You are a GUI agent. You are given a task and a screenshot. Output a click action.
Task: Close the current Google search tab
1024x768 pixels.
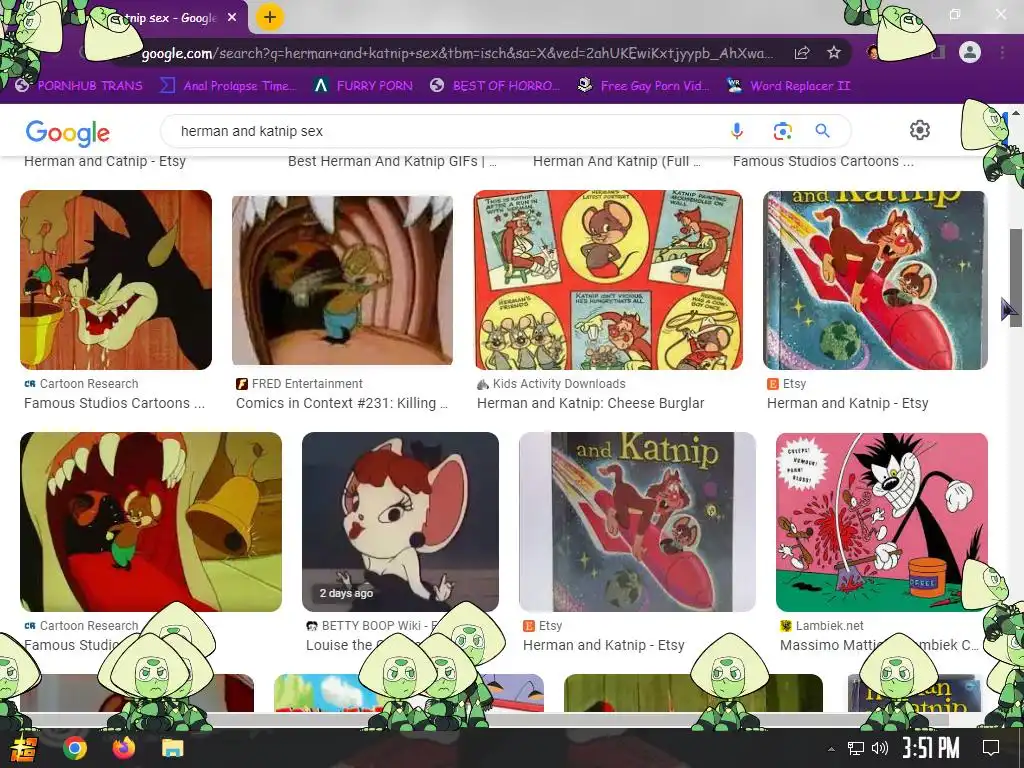coord(232,18)
